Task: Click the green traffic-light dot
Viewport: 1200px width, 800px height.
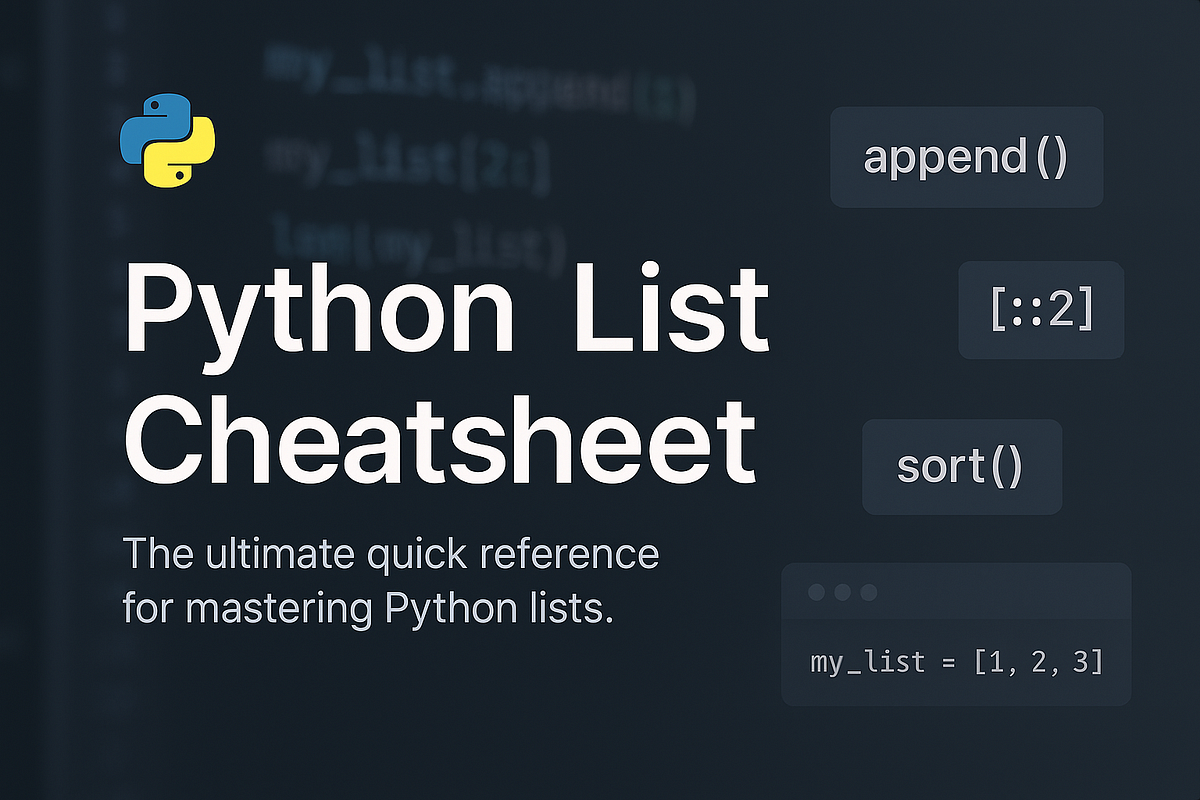Action: [868, 591]
